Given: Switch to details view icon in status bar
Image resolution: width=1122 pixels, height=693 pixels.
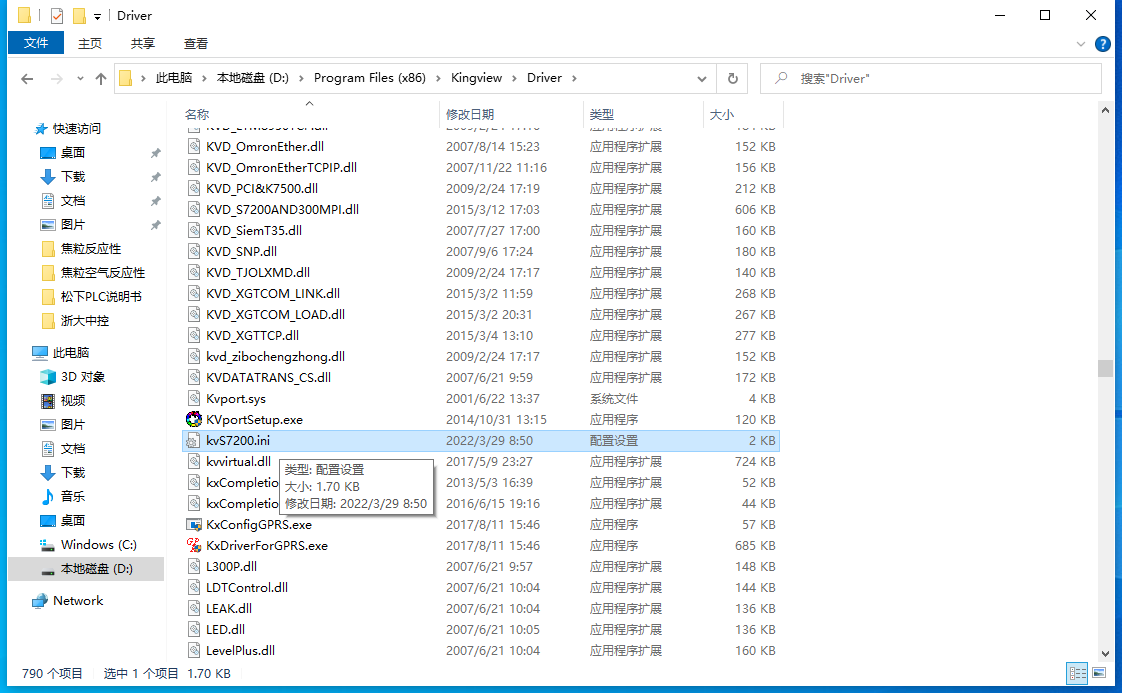Looking at the screenshot, I should (1077, 673).
